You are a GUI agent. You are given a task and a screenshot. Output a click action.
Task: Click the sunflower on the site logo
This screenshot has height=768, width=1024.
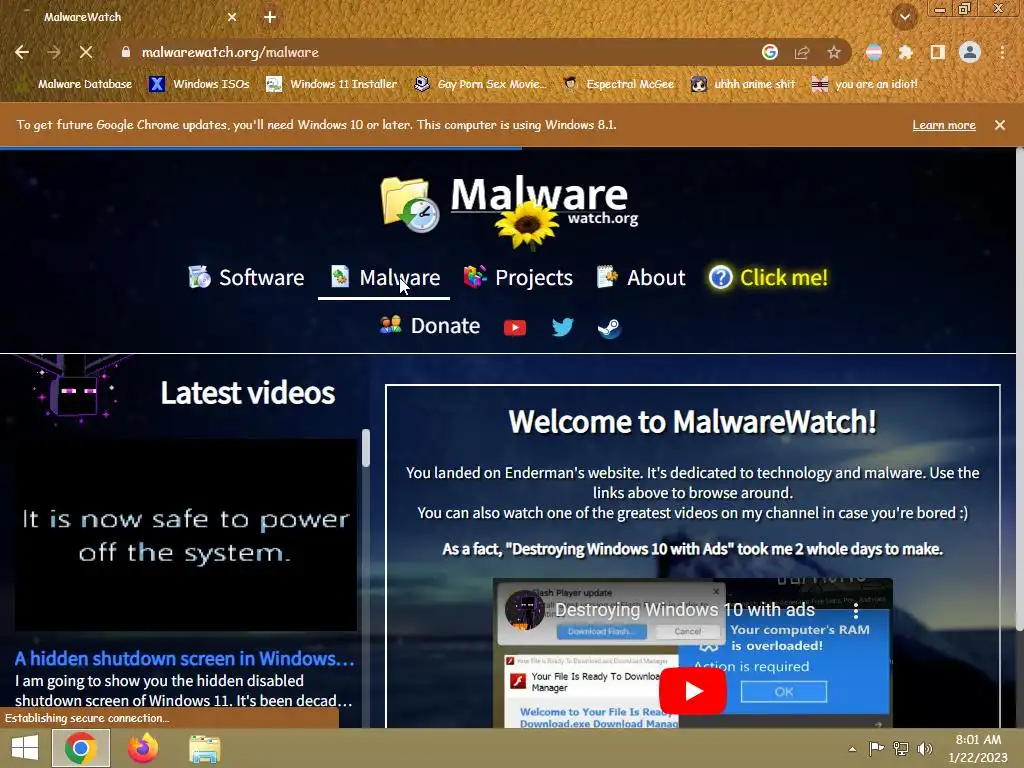[527, 225]
